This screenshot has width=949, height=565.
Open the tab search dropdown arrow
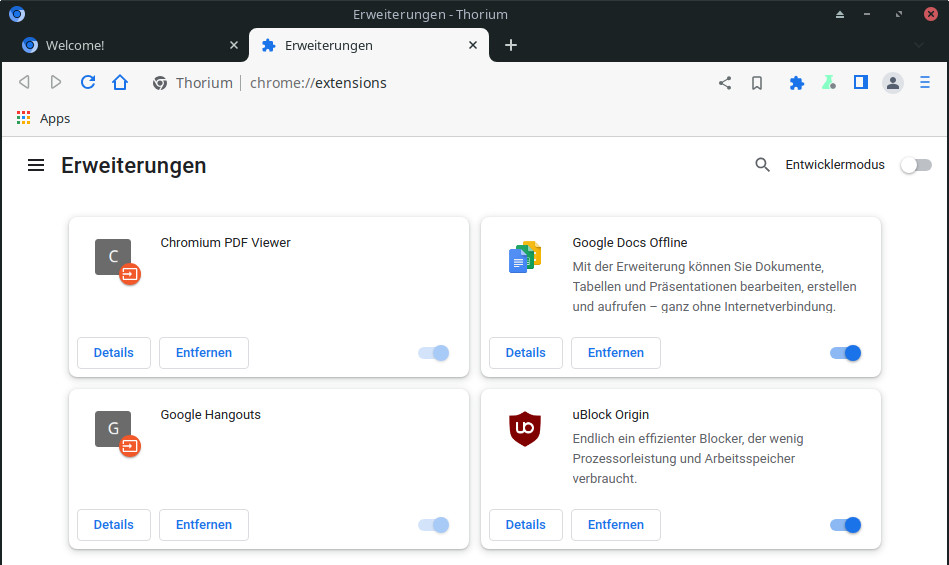(x=919, y=45)
